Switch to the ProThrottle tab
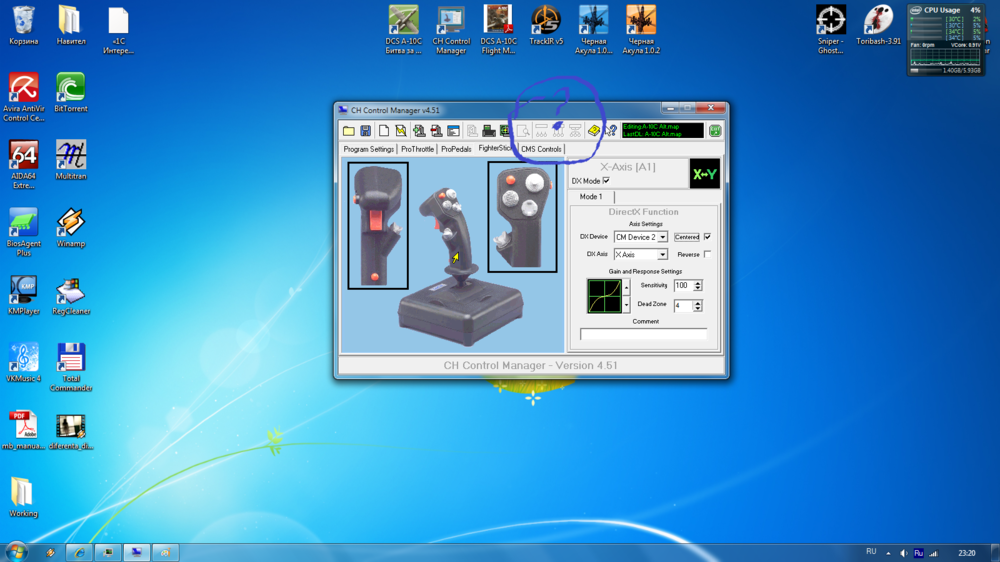The height and width of the screenshot is (562, 1000). pyautogui.click(x=418, y=149)
